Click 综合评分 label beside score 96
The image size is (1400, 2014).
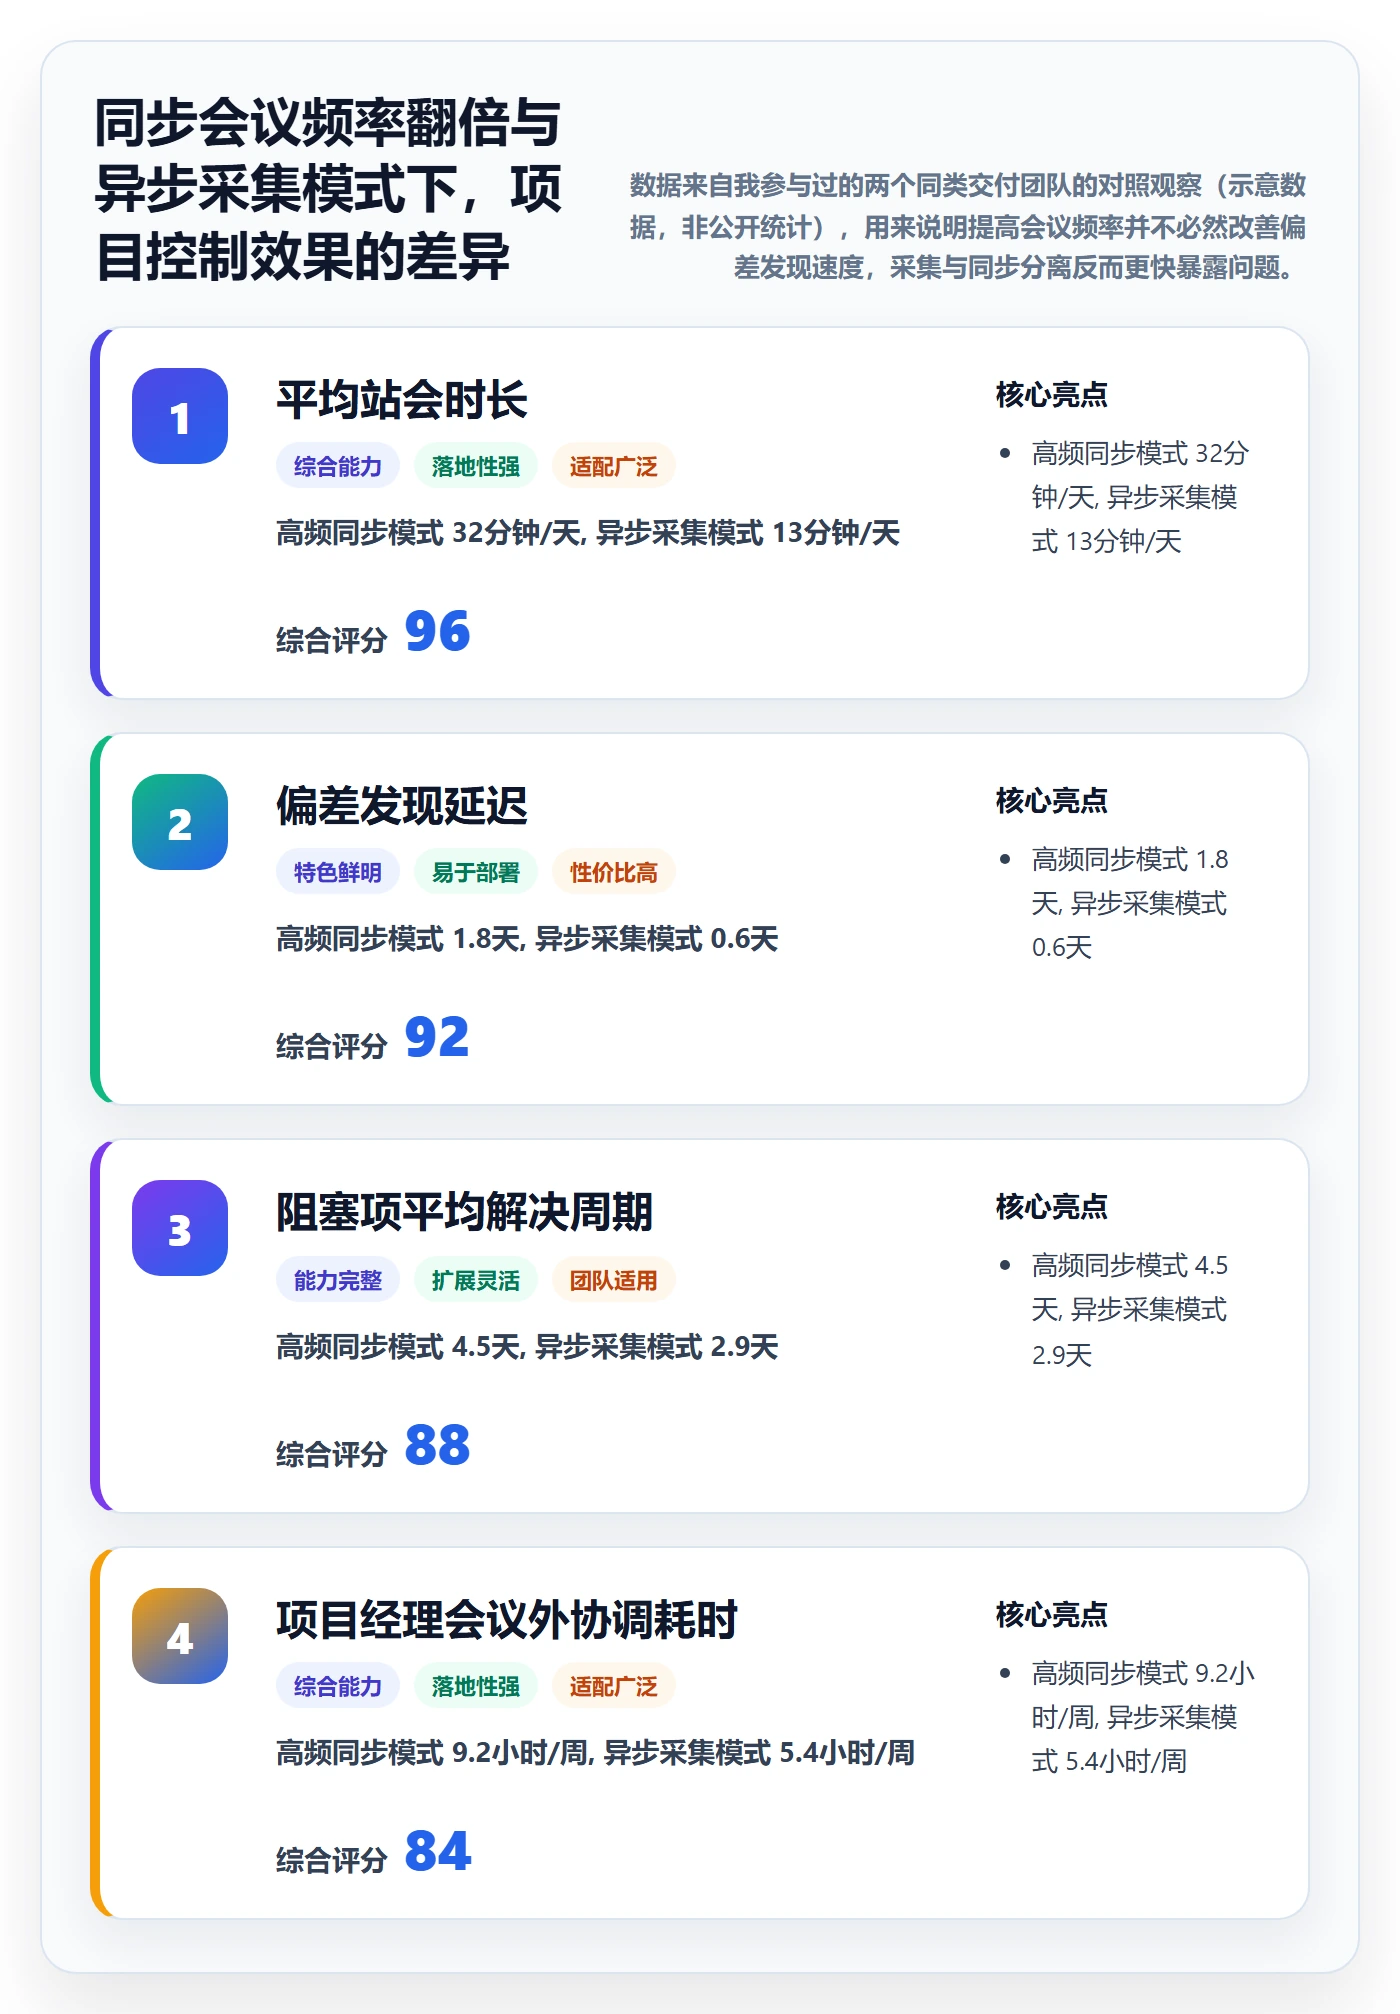[x=332, y=640]
